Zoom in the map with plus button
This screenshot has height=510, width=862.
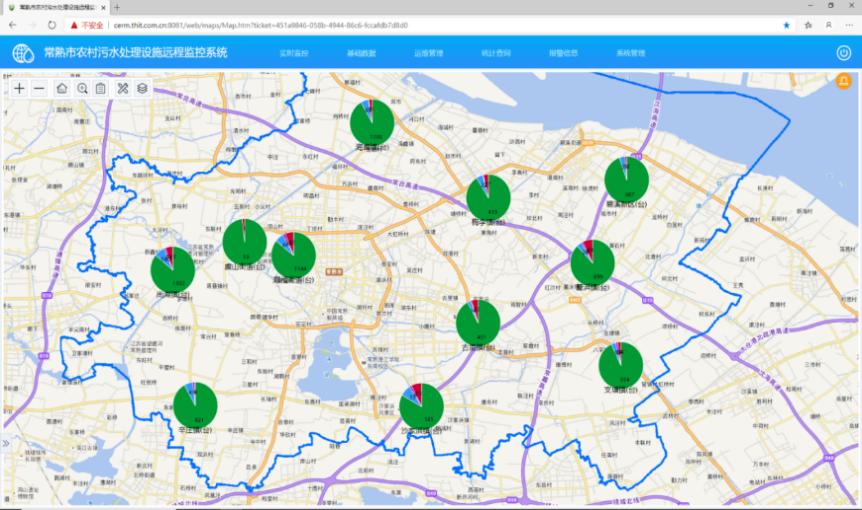[20, 88]
